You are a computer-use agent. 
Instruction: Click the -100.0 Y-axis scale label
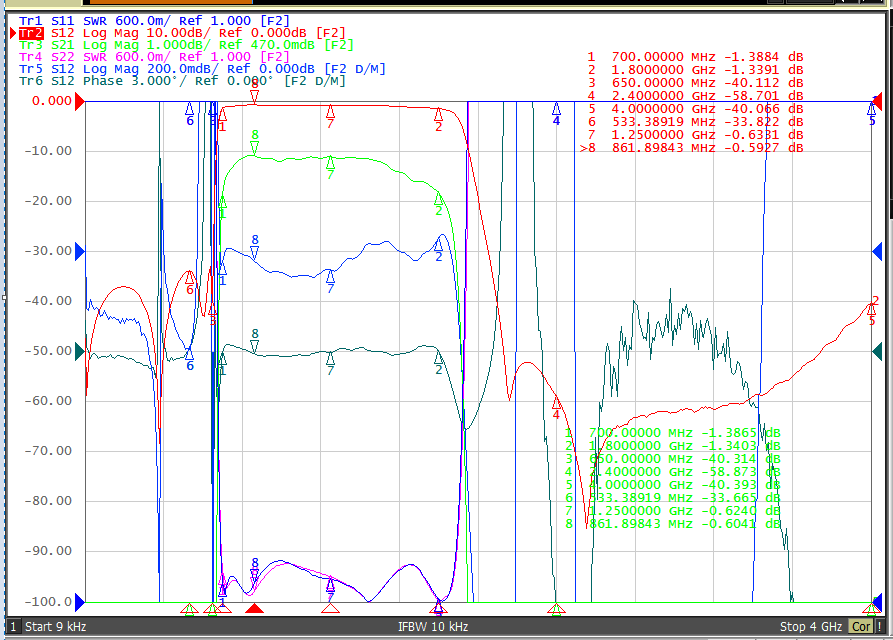pos(48,601)
